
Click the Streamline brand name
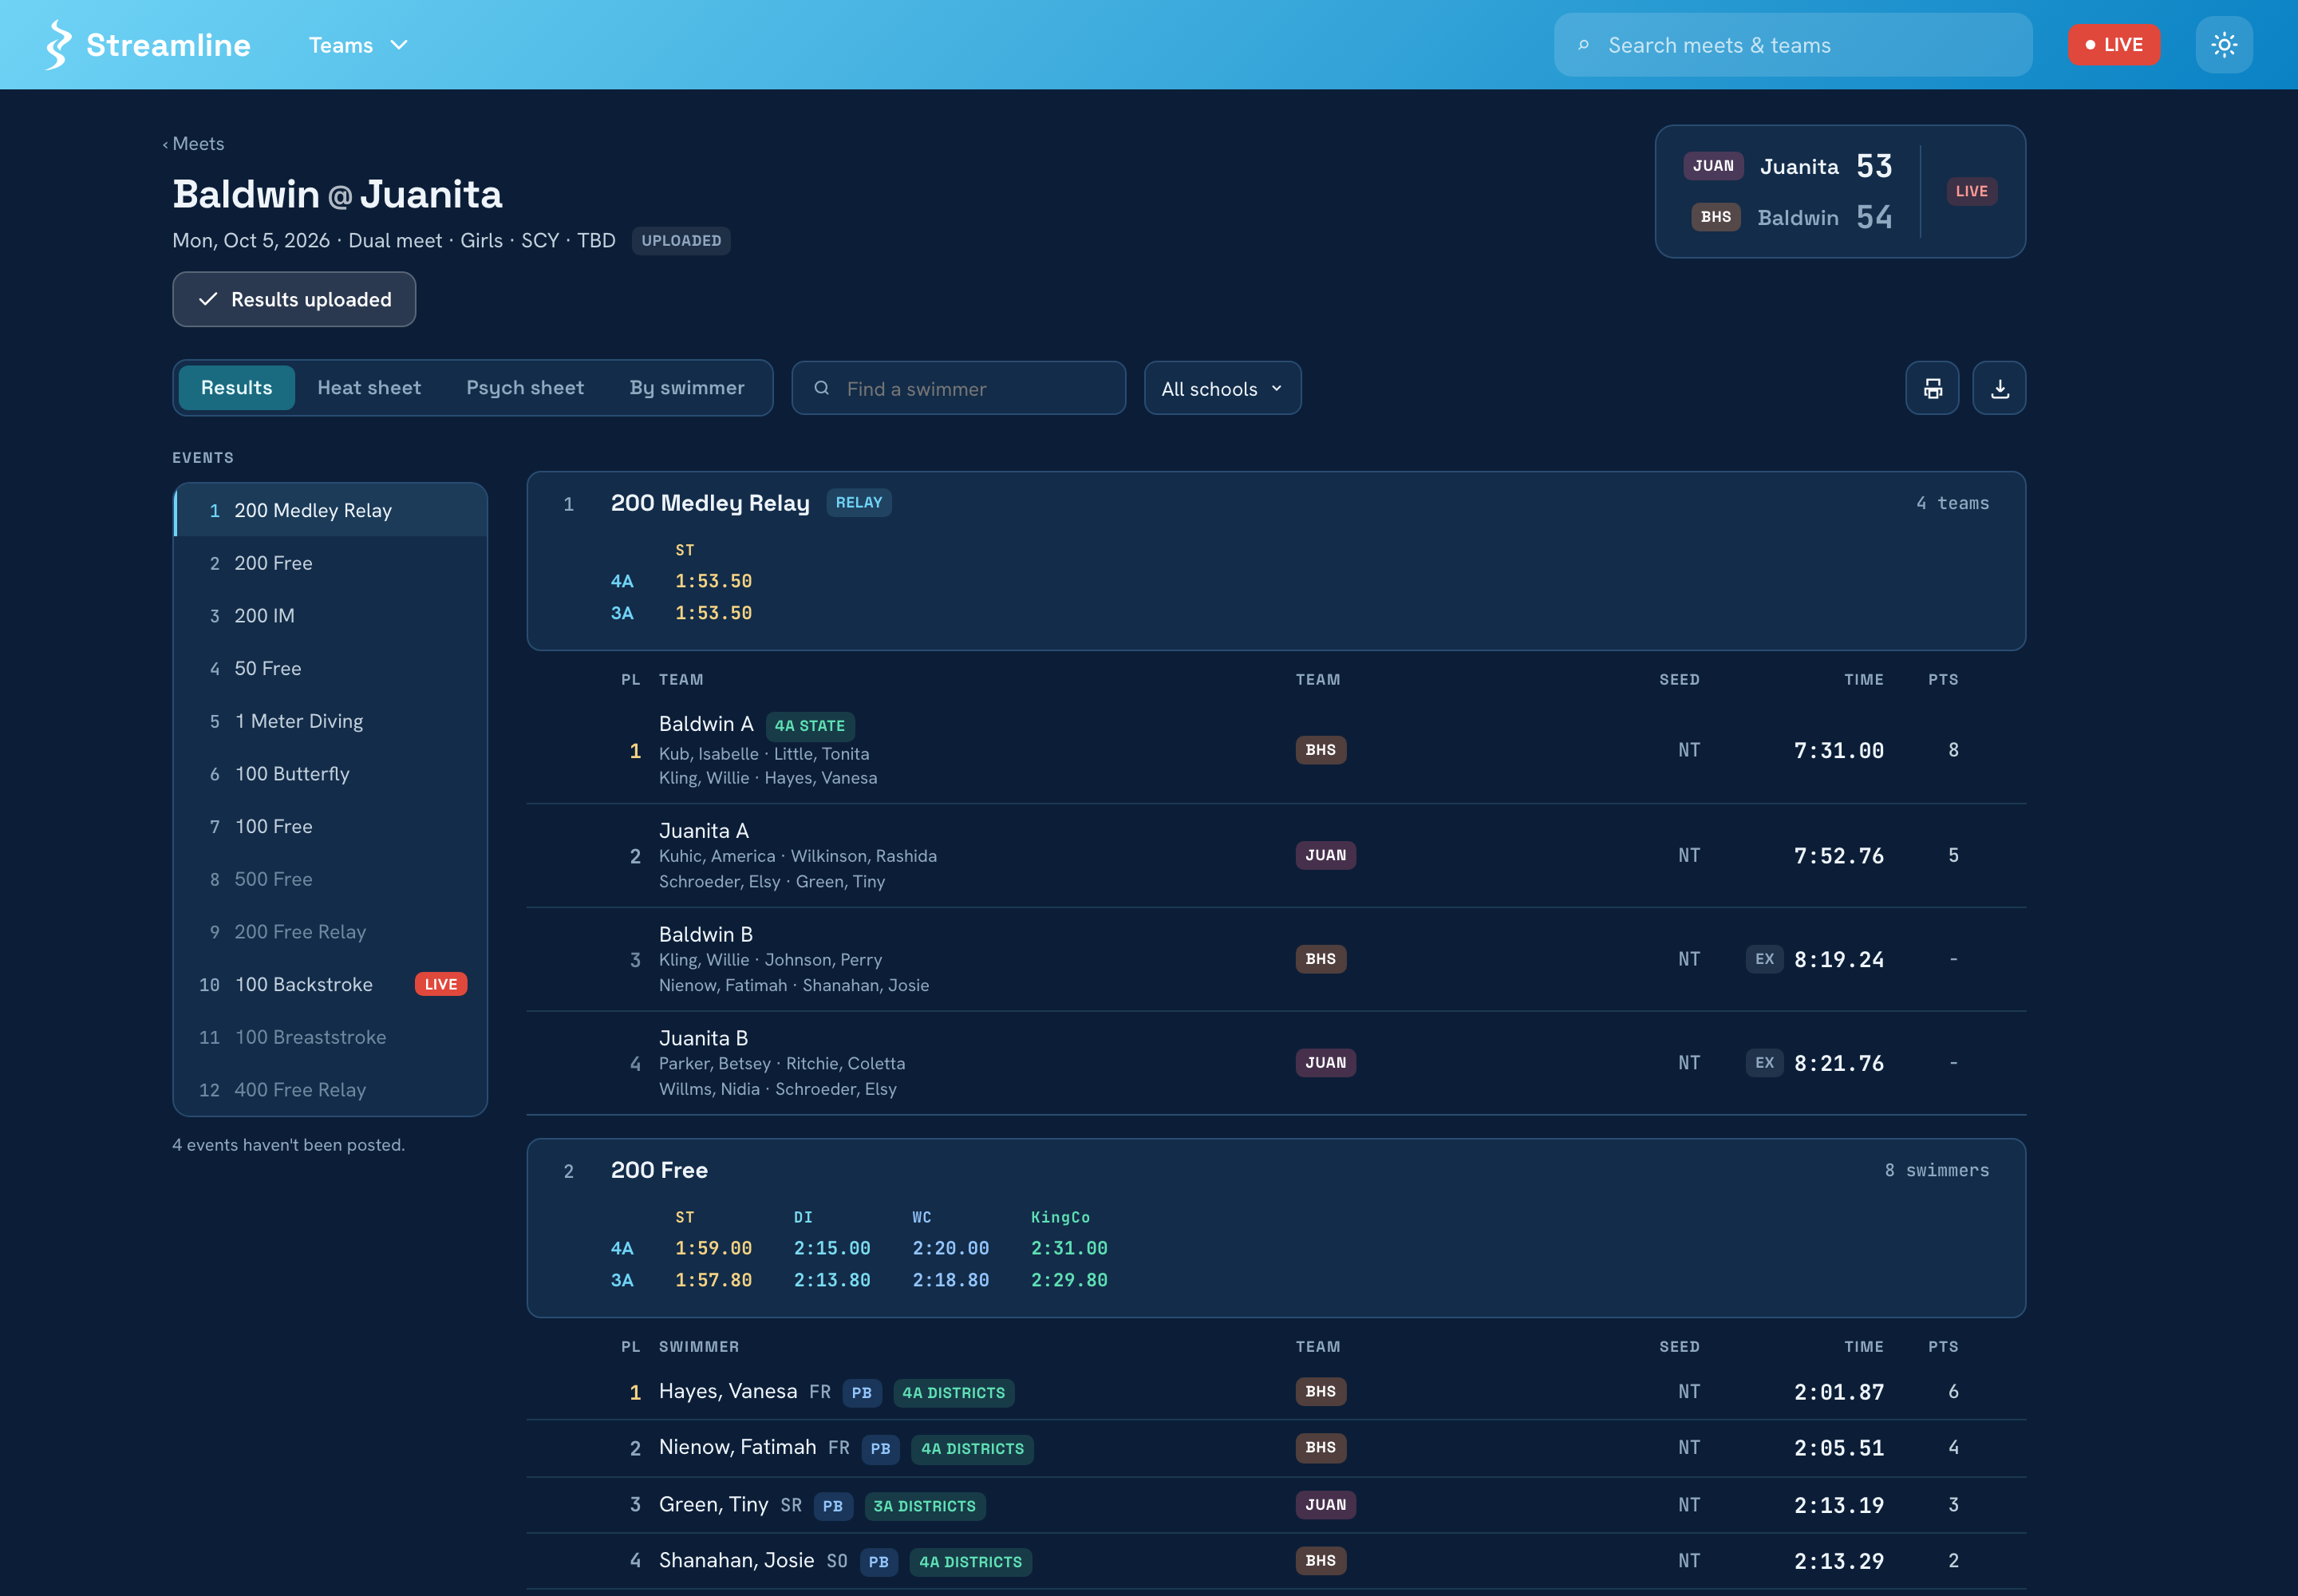pos(168,45)
